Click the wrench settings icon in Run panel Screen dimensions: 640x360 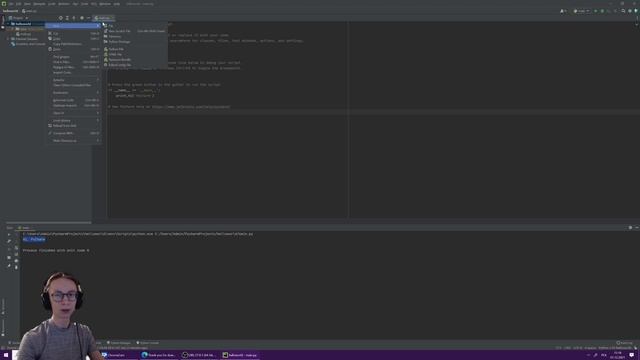point(9,241)
